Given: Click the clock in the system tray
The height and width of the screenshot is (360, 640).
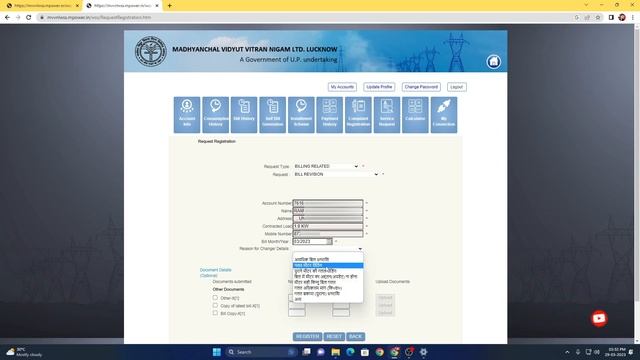Looking at the screenshot, I should coord(617,352).
